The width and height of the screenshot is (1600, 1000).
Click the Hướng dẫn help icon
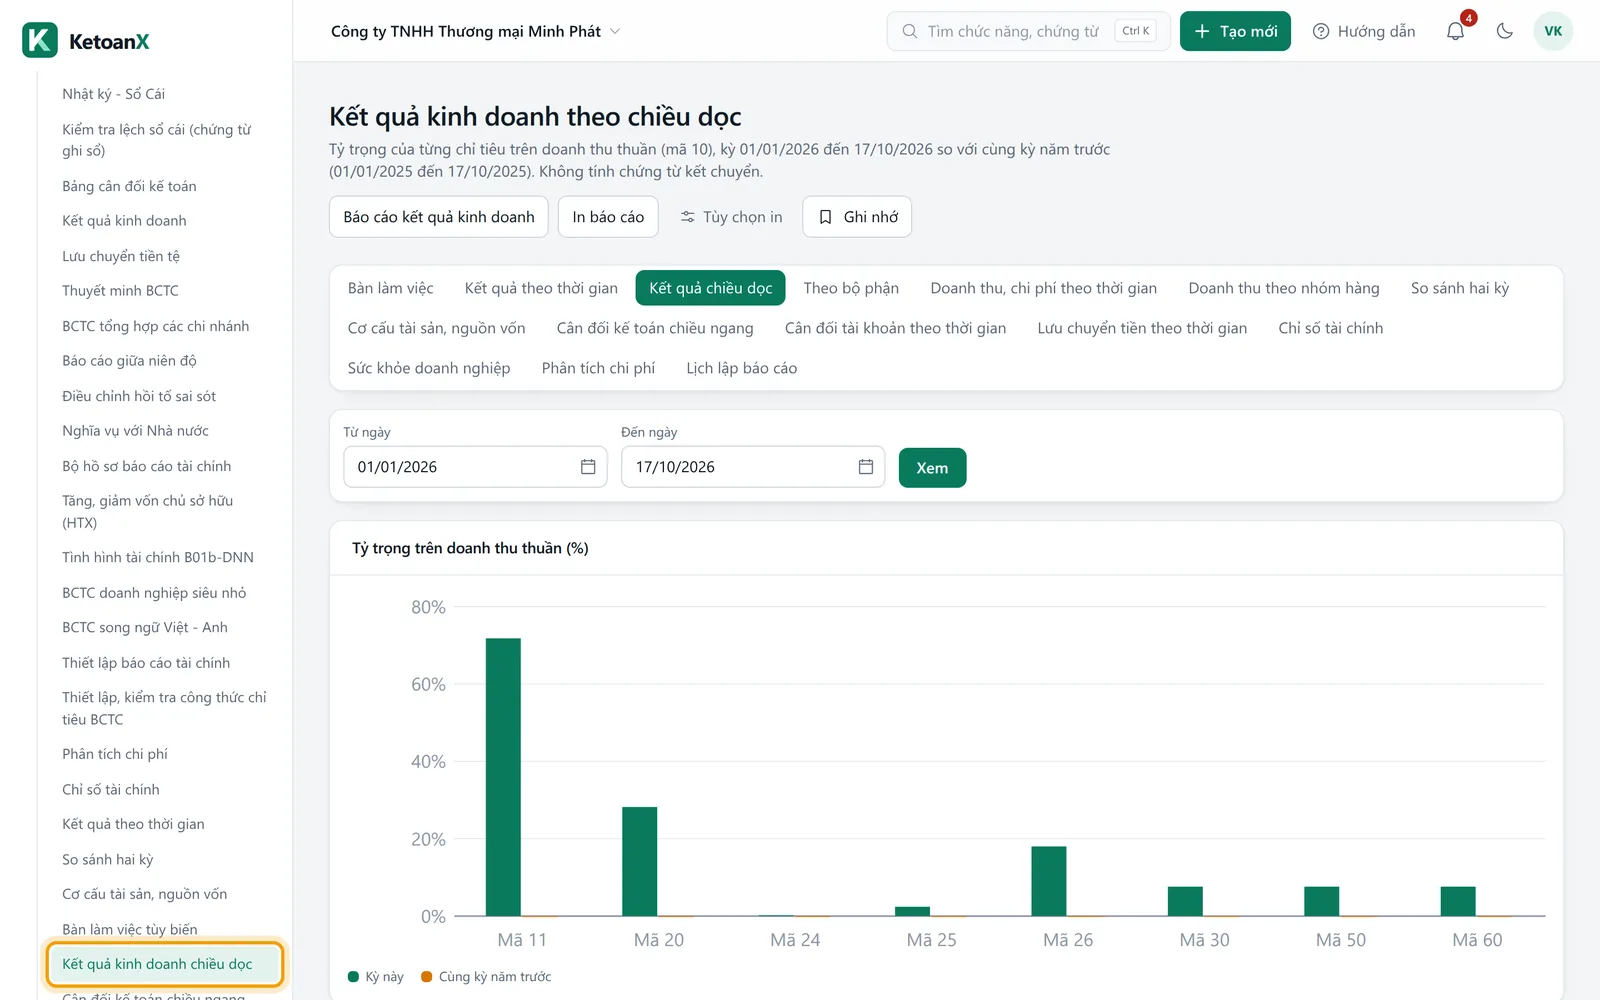[x=1320, y=31]
